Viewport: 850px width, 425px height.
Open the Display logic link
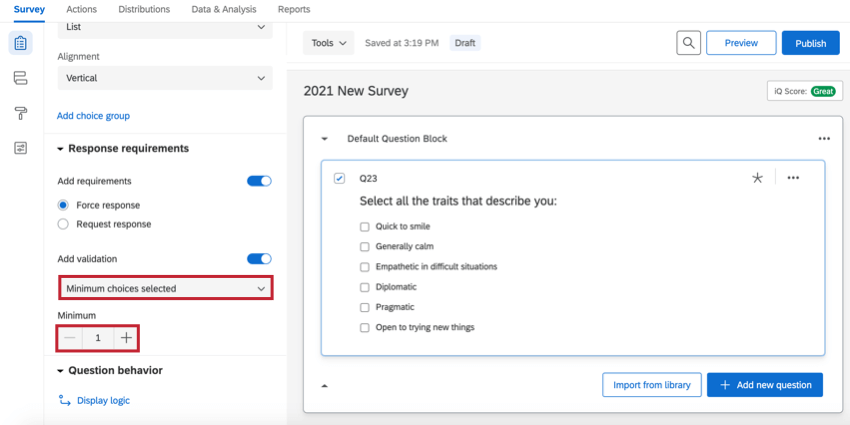(103, 401)
